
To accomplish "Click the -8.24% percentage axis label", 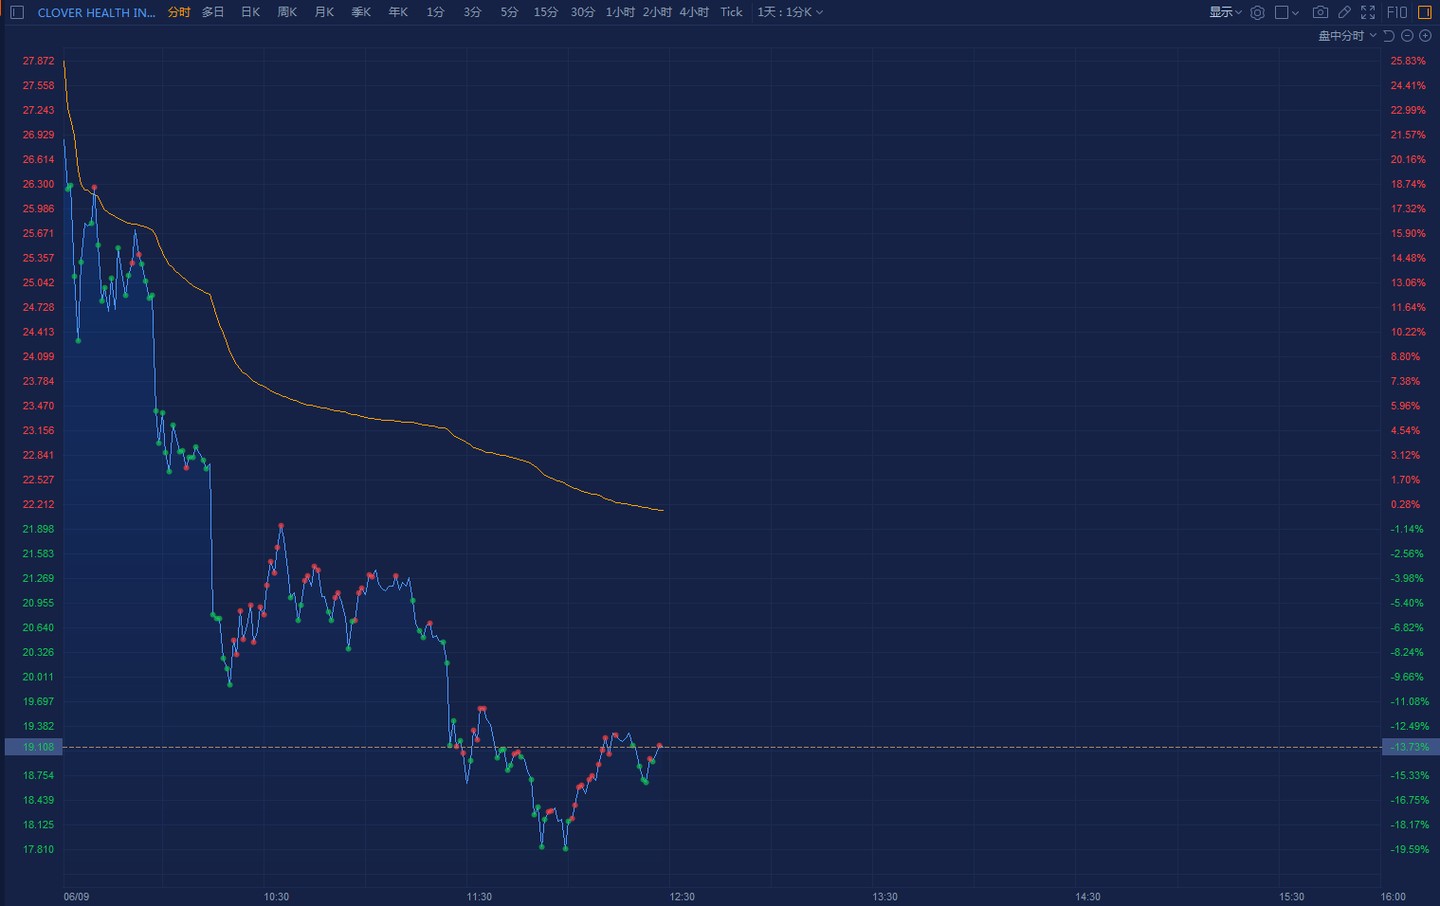I will pos(1407,652).
